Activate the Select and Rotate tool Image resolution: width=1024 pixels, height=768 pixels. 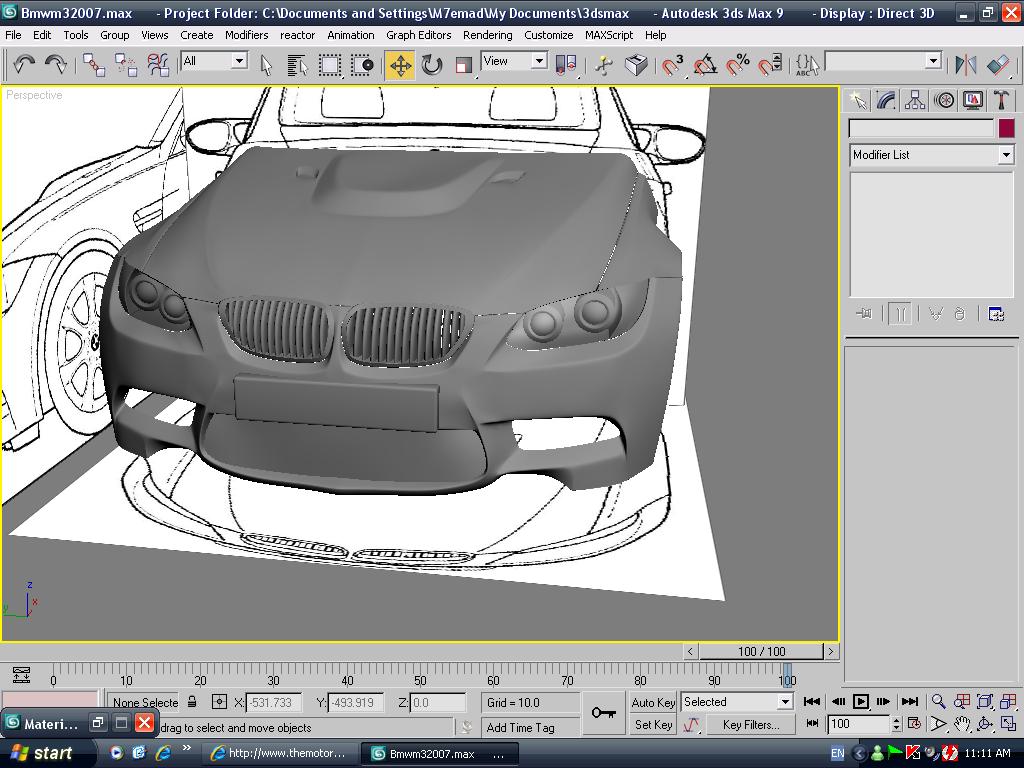tap(432, 65)
